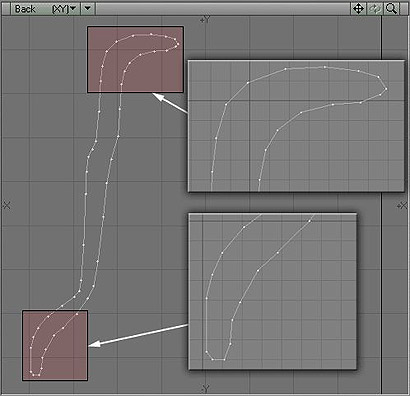
Task: Select the top highlighted red region of the curve
Action: coord(135,60)
